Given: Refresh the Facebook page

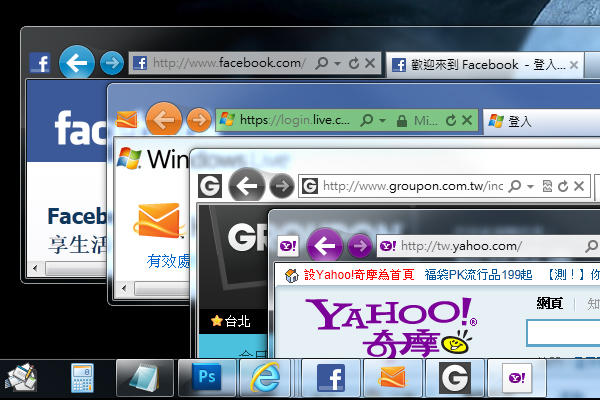Looking at the screenshot, I should point(354,63).
